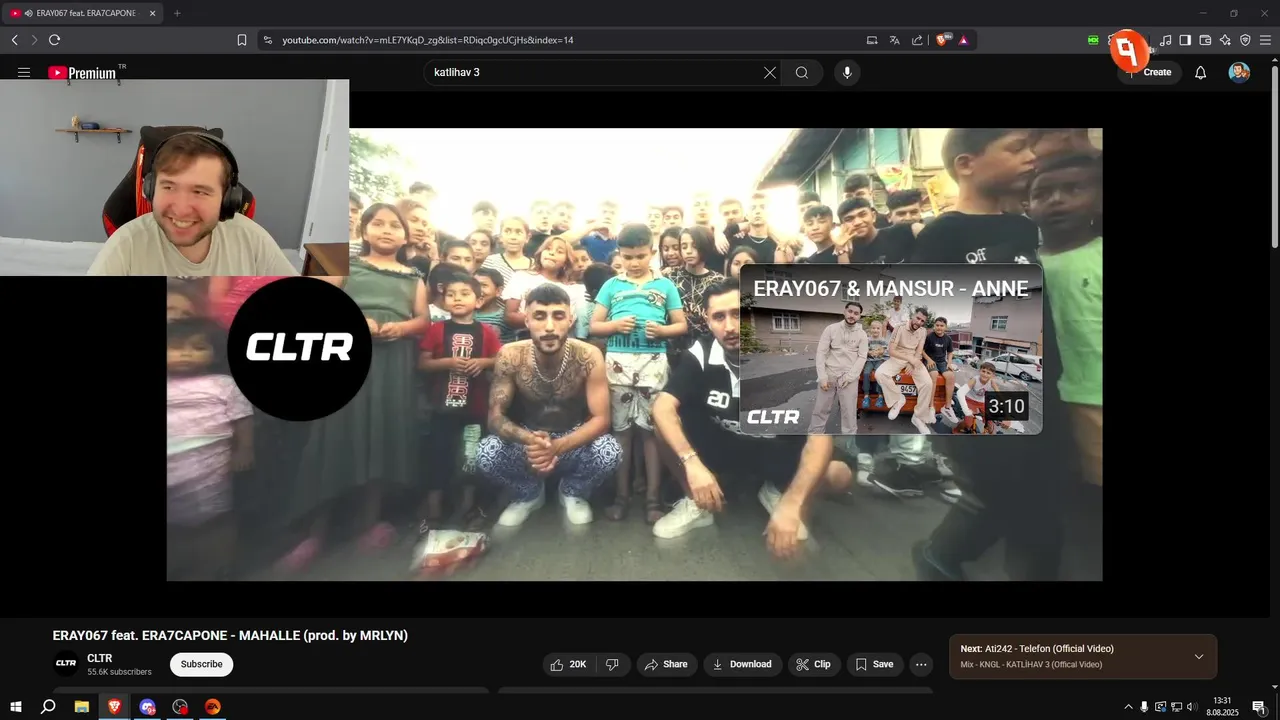1280x720 pixels.
Task: Open Discord from the taskbar
Action: 148,706
